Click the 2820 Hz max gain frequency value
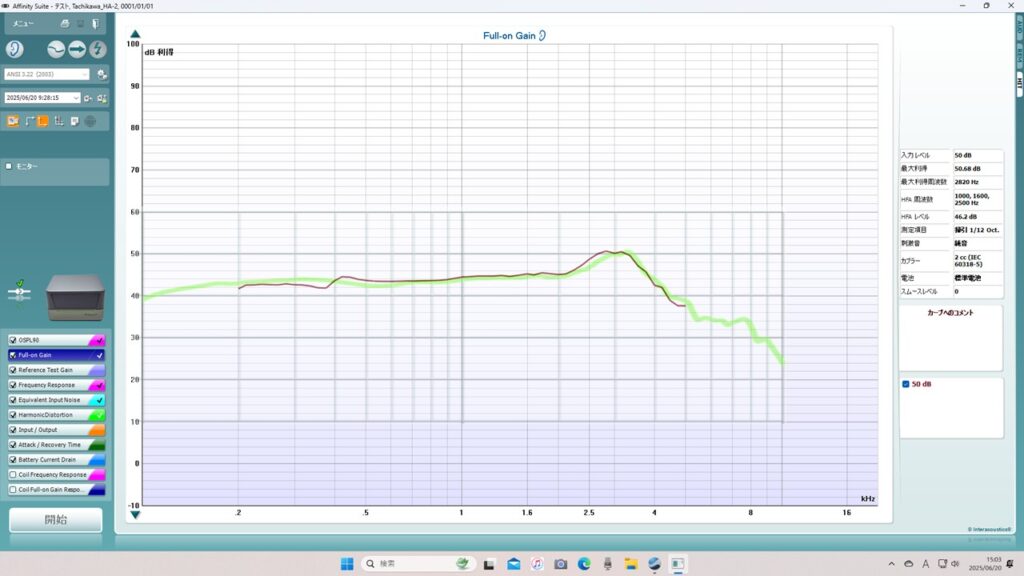The height and width of the screenshot is (576, 1024). coord(967,182)
